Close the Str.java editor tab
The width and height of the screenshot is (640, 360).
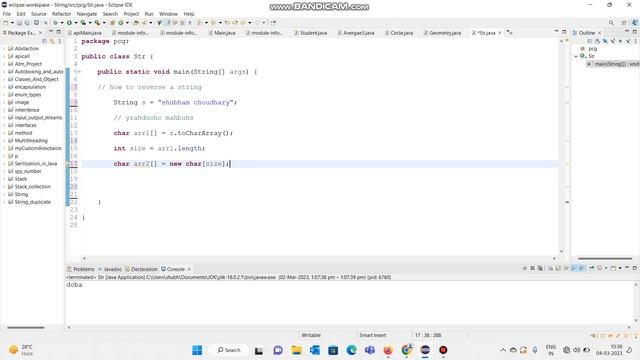coord(500,33)
